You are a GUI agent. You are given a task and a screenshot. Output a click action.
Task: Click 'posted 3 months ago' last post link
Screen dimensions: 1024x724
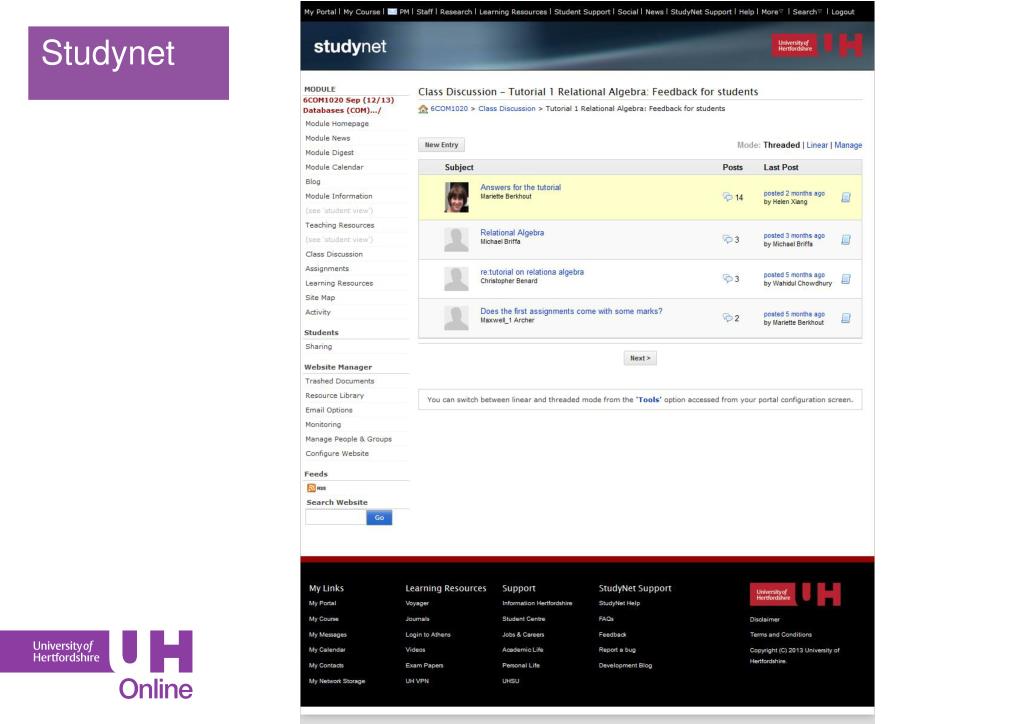(x=794, y=236)
